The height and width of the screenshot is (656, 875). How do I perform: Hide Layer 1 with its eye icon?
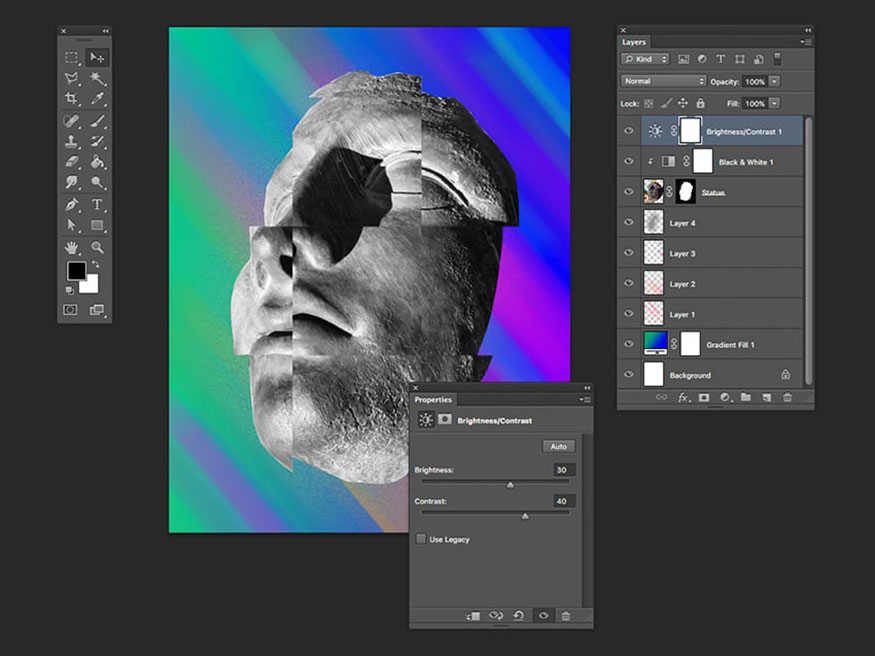(629, 313)
